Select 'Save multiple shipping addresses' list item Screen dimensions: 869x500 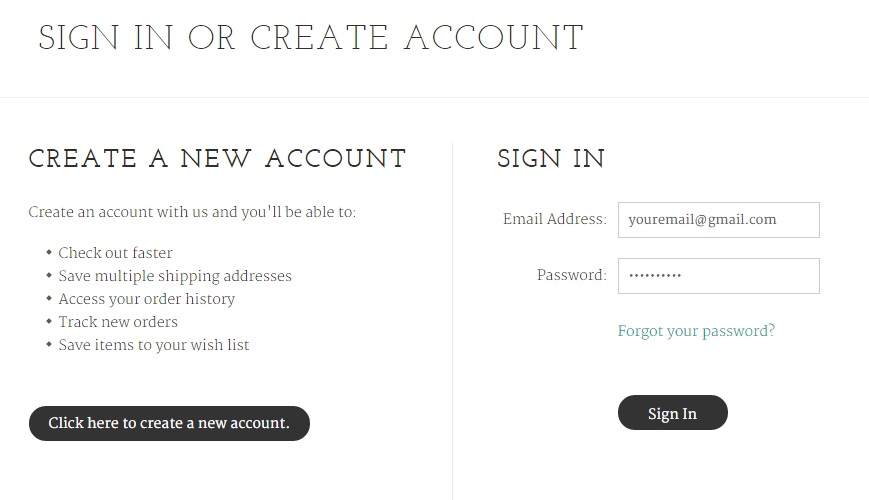[x=175, y=276]
